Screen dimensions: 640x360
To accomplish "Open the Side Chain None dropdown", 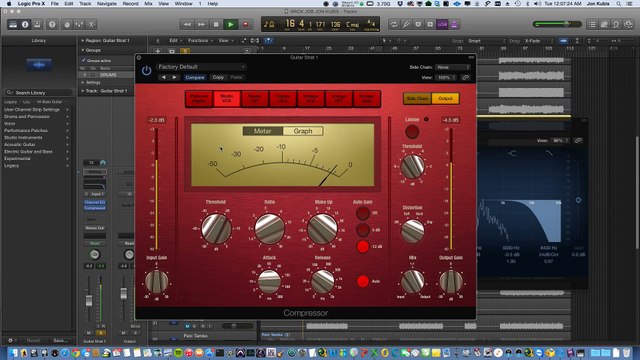I will point(452,67).
